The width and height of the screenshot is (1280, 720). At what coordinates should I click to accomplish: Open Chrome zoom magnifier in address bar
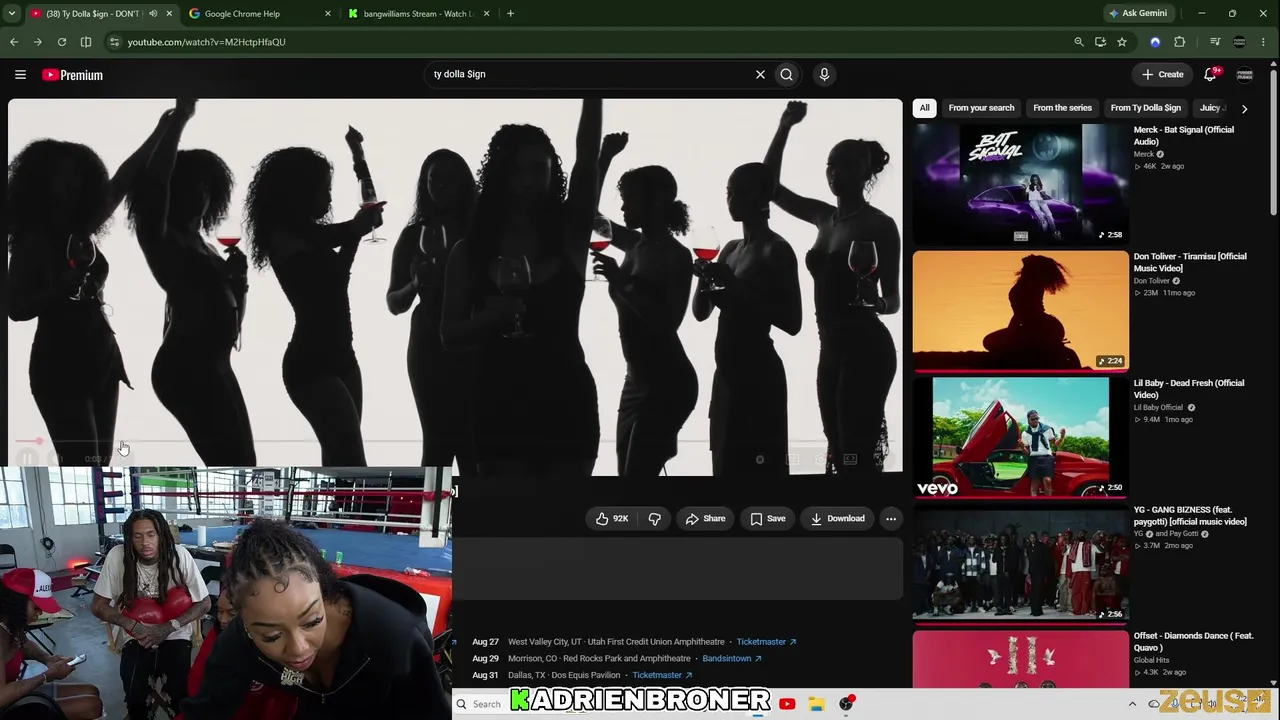point(1078,42)
